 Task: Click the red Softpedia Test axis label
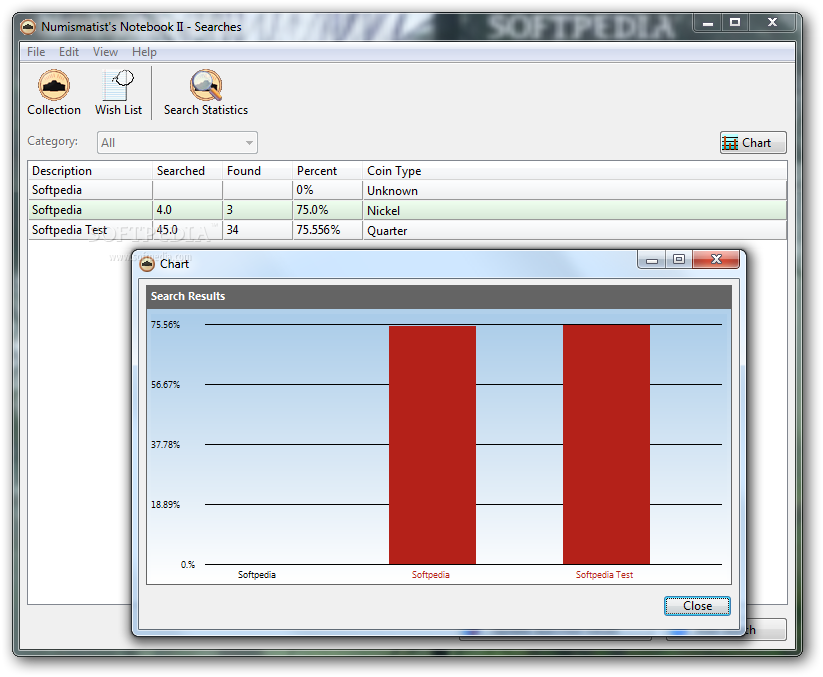point(604,575)
